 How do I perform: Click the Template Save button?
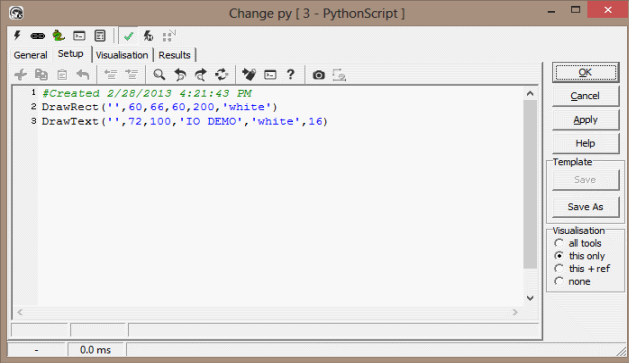click(x=585, y=180)
